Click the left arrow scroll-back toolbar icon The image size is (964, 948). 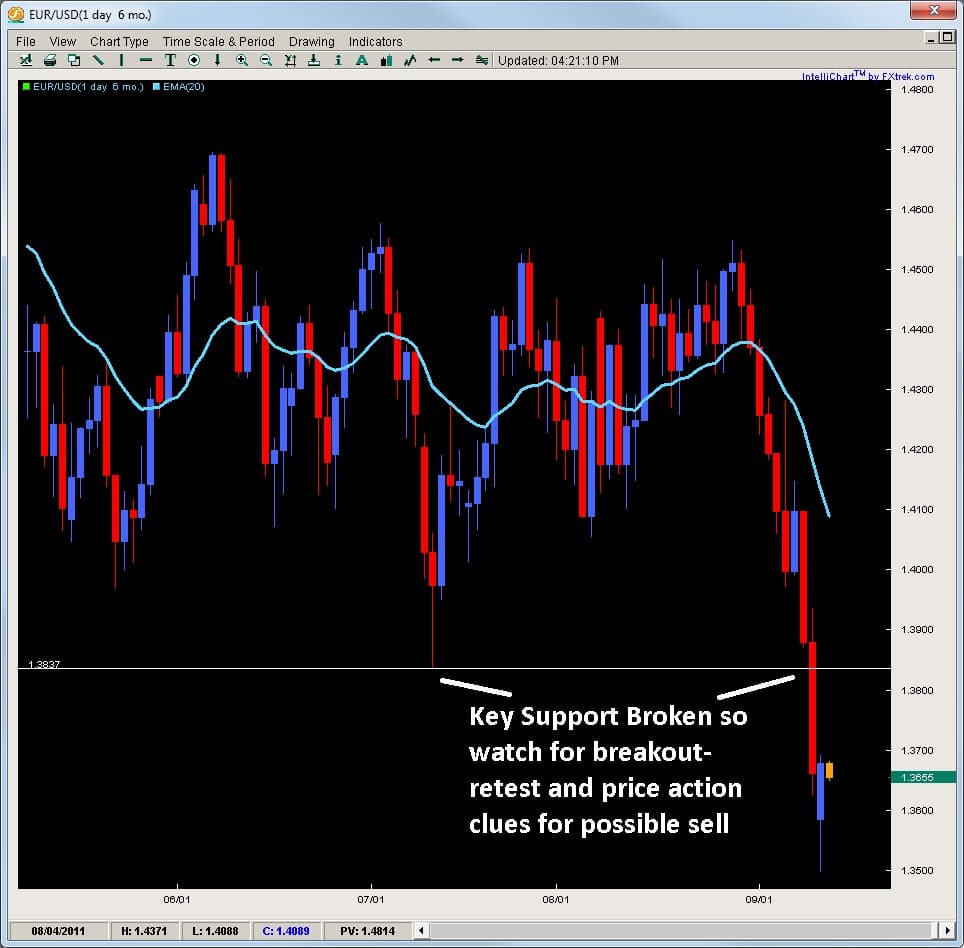tap(434, 60)
